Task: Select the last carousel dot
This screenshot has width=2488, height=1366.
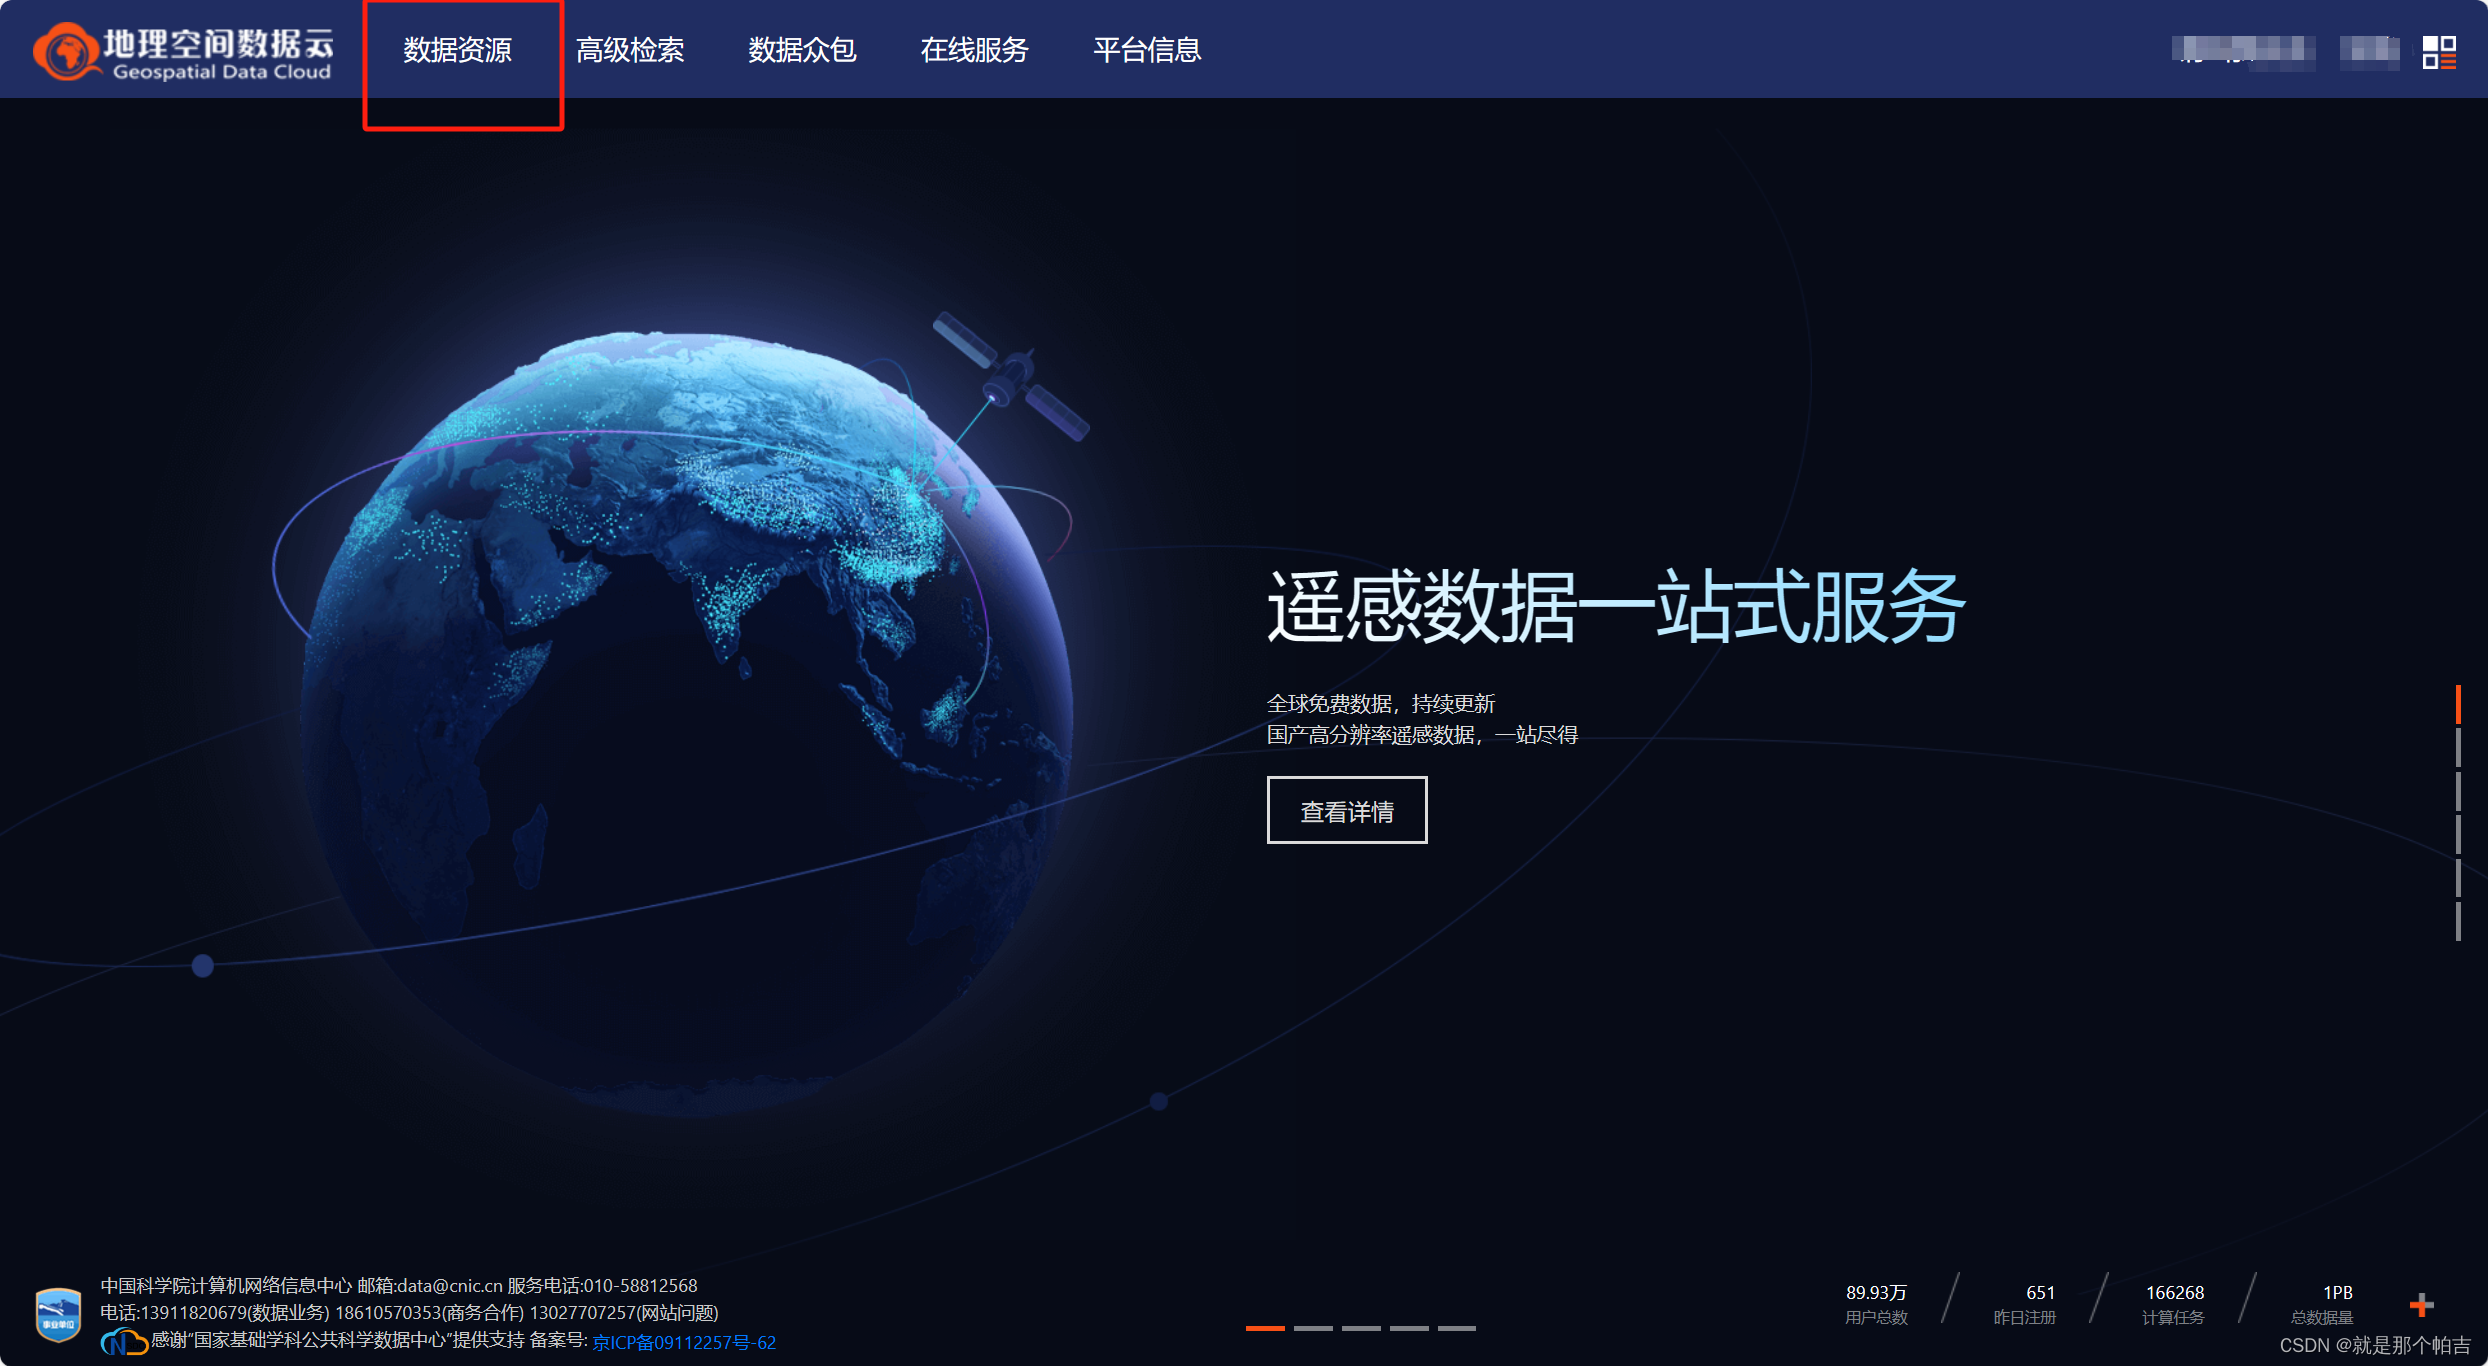Action: (1458, 1327)
